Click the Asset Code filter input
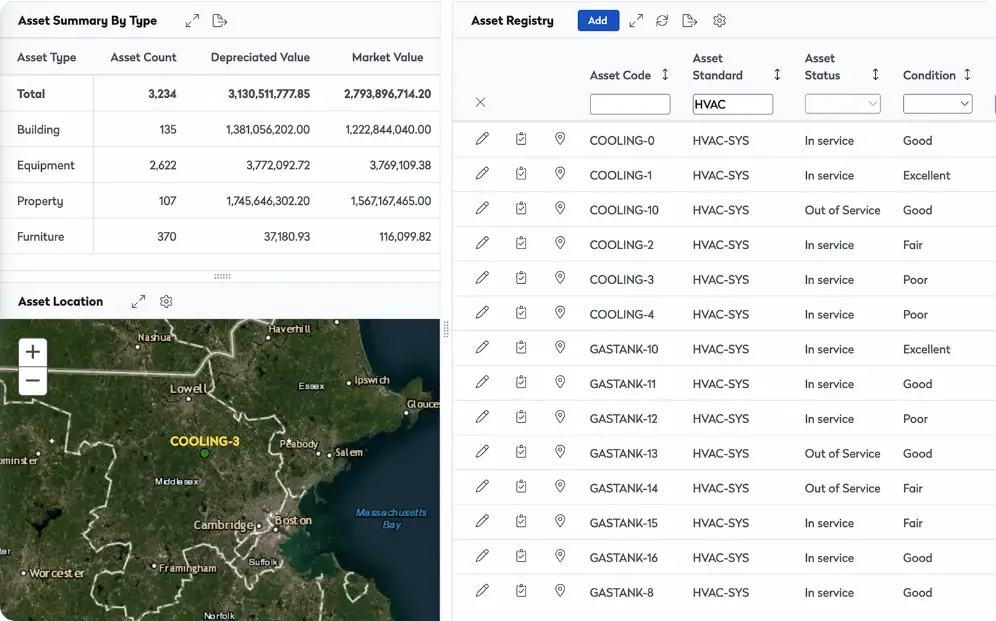 630,104
